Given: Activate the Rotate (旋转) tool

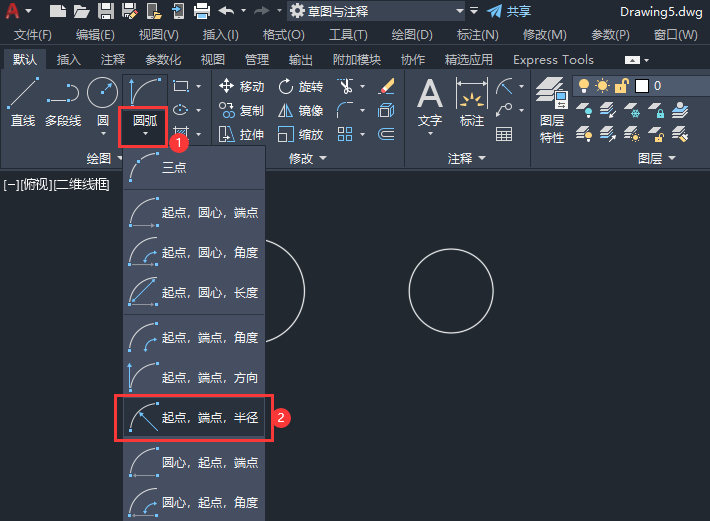Looking at the screenshot, I should [301, 86].
